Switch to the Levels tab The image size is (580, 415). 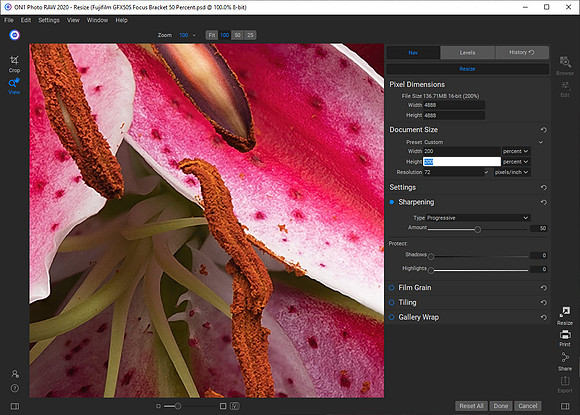(467, 53)
